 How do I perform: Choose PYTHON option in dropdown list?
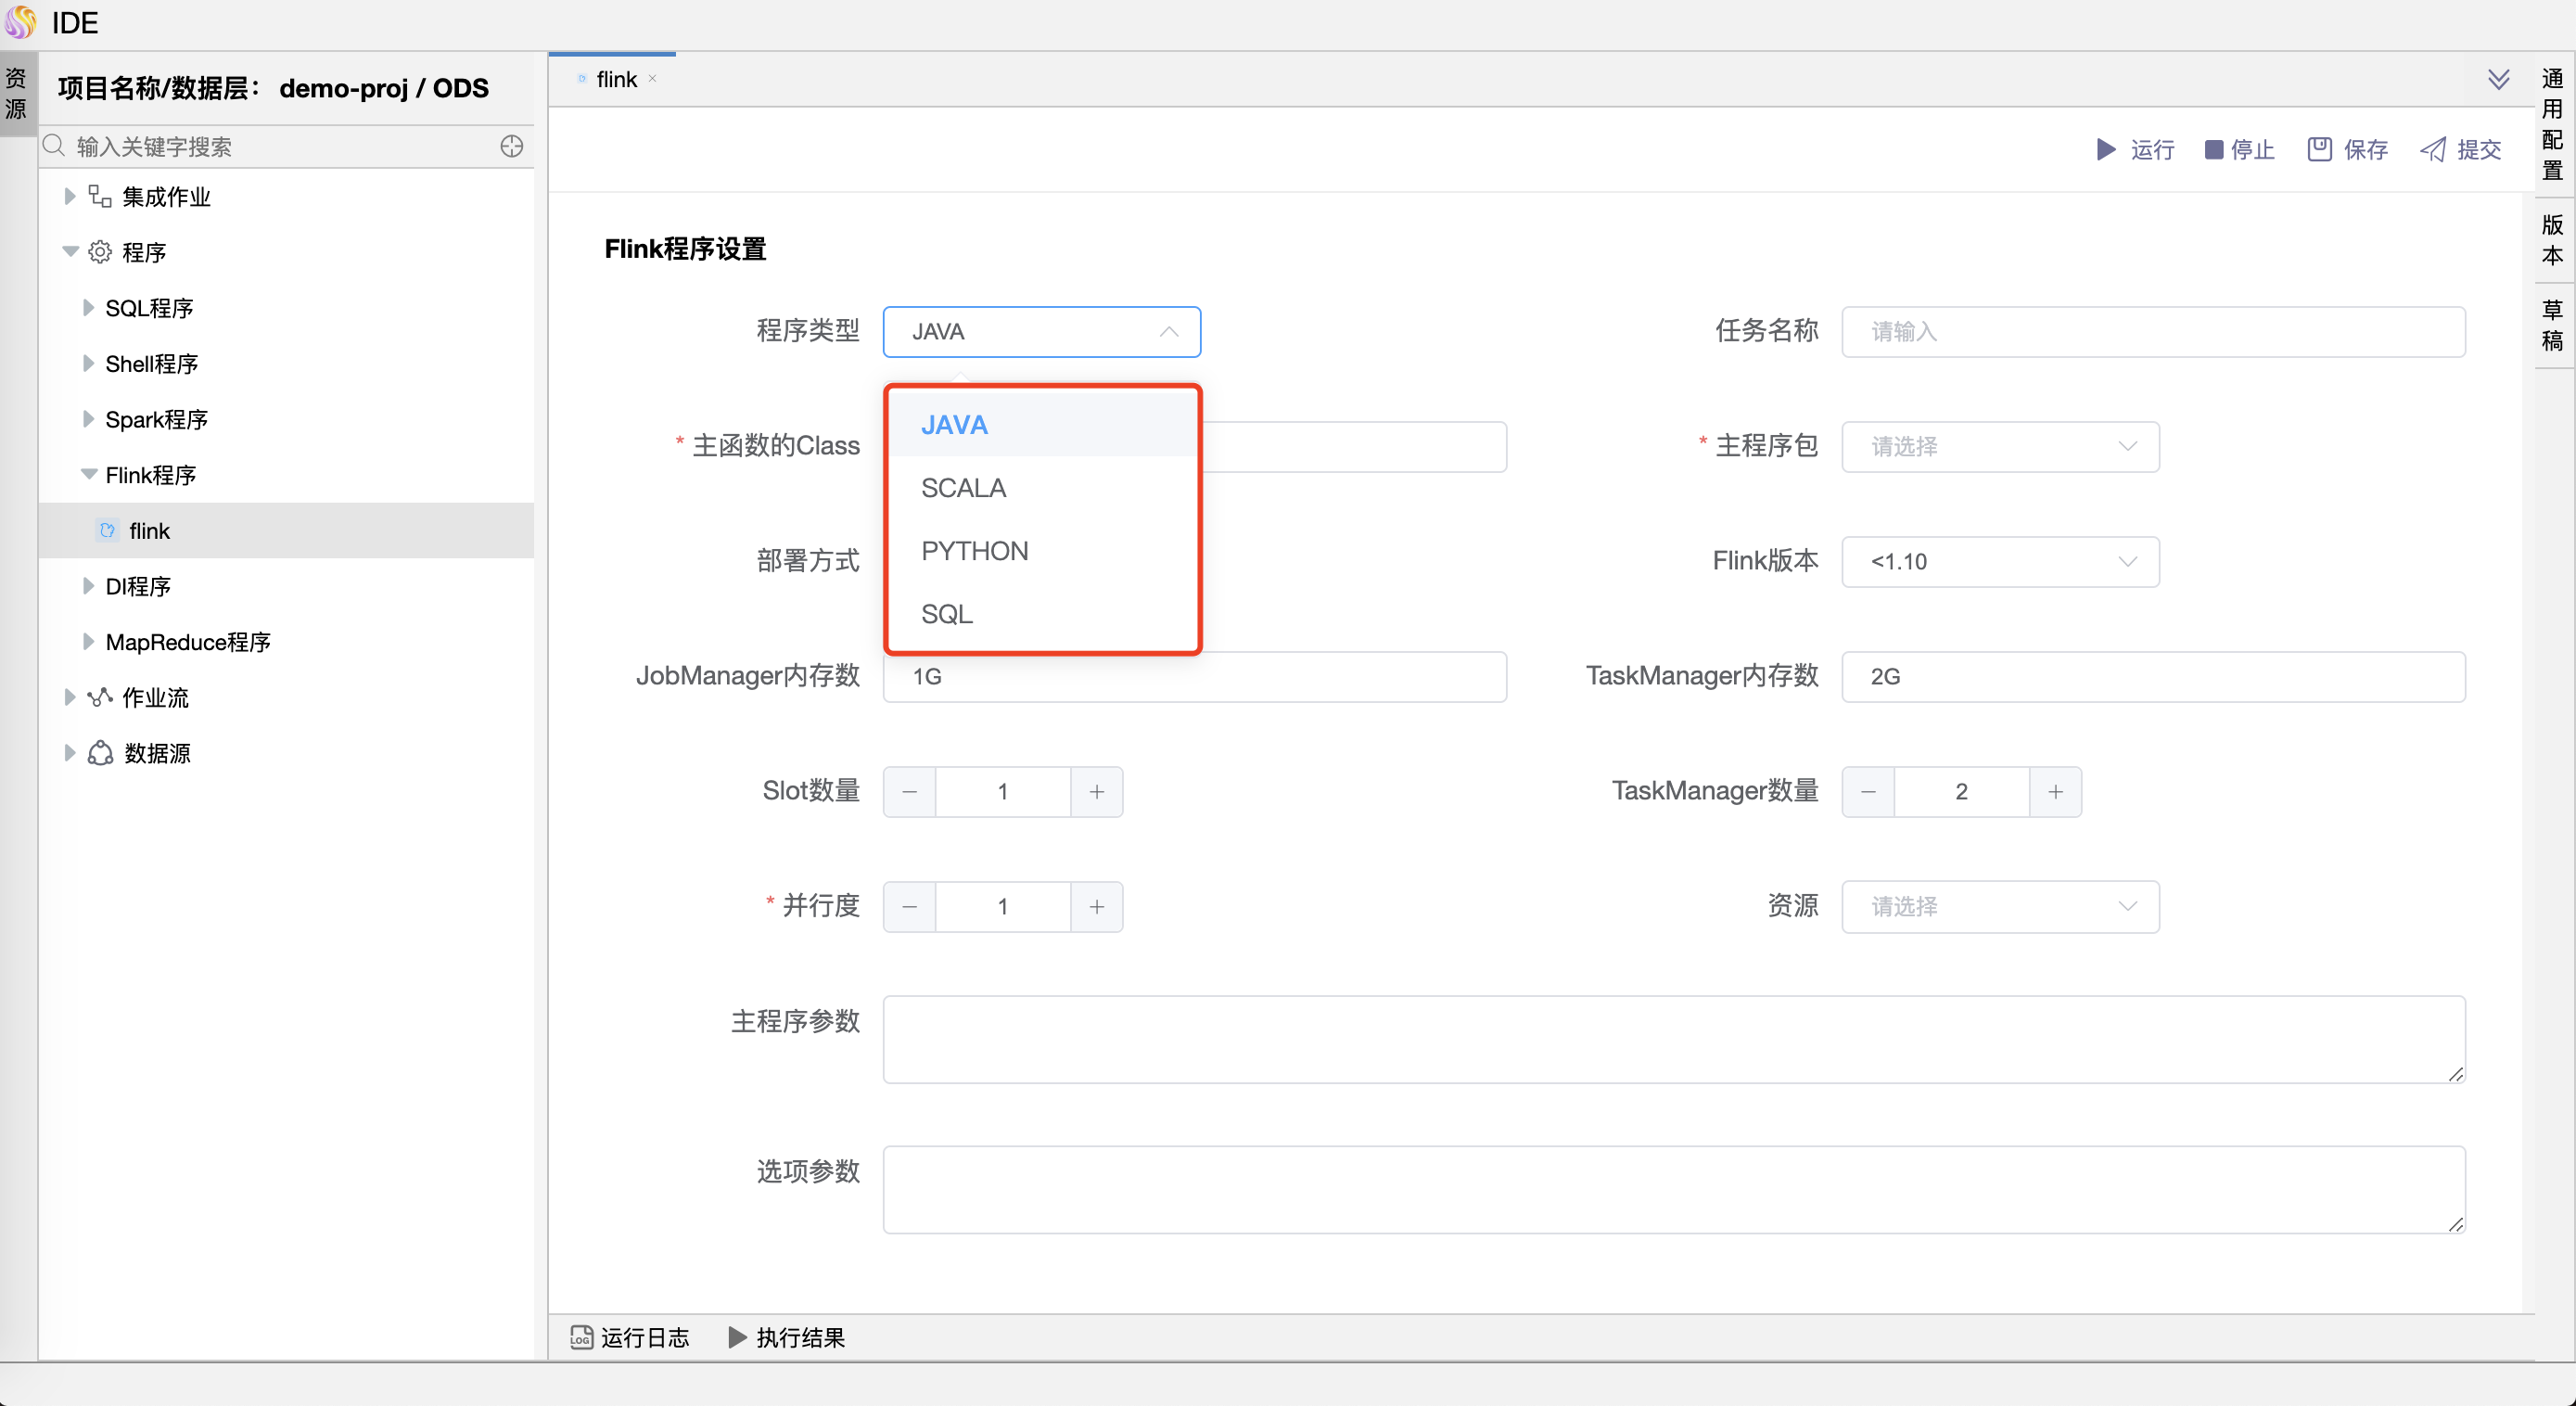[974, 551]
